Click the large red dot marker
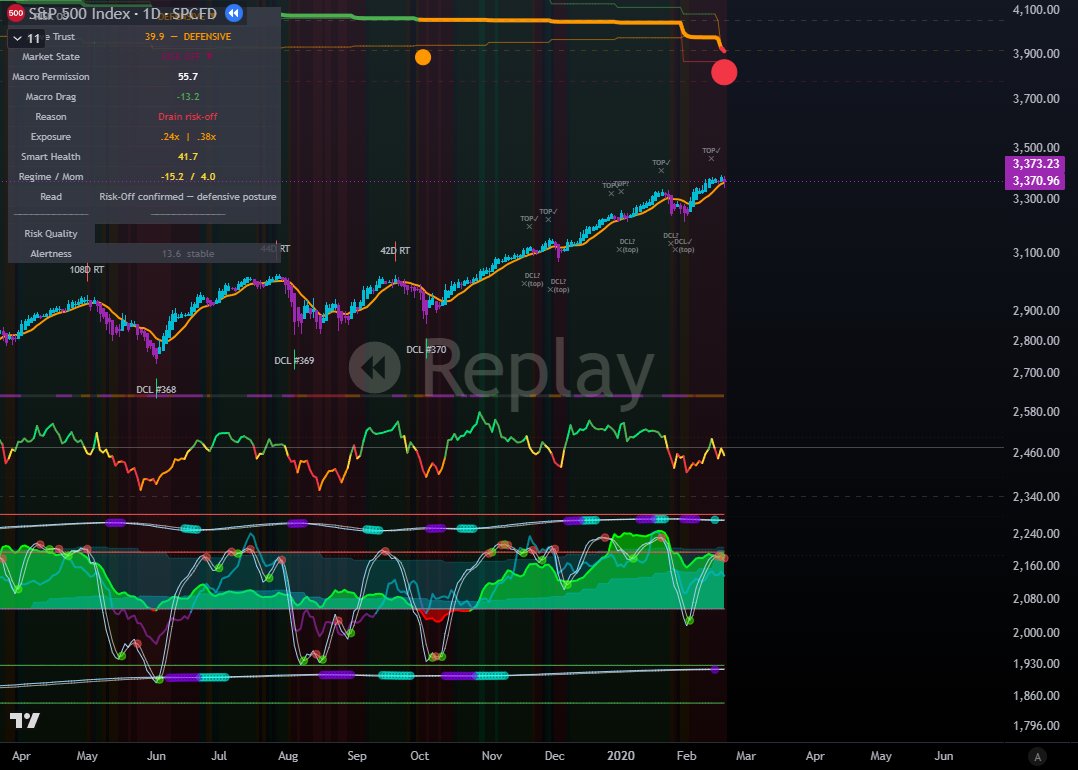Image resolution: width=1078 pixels, height=770 pixels. (724, 72)
